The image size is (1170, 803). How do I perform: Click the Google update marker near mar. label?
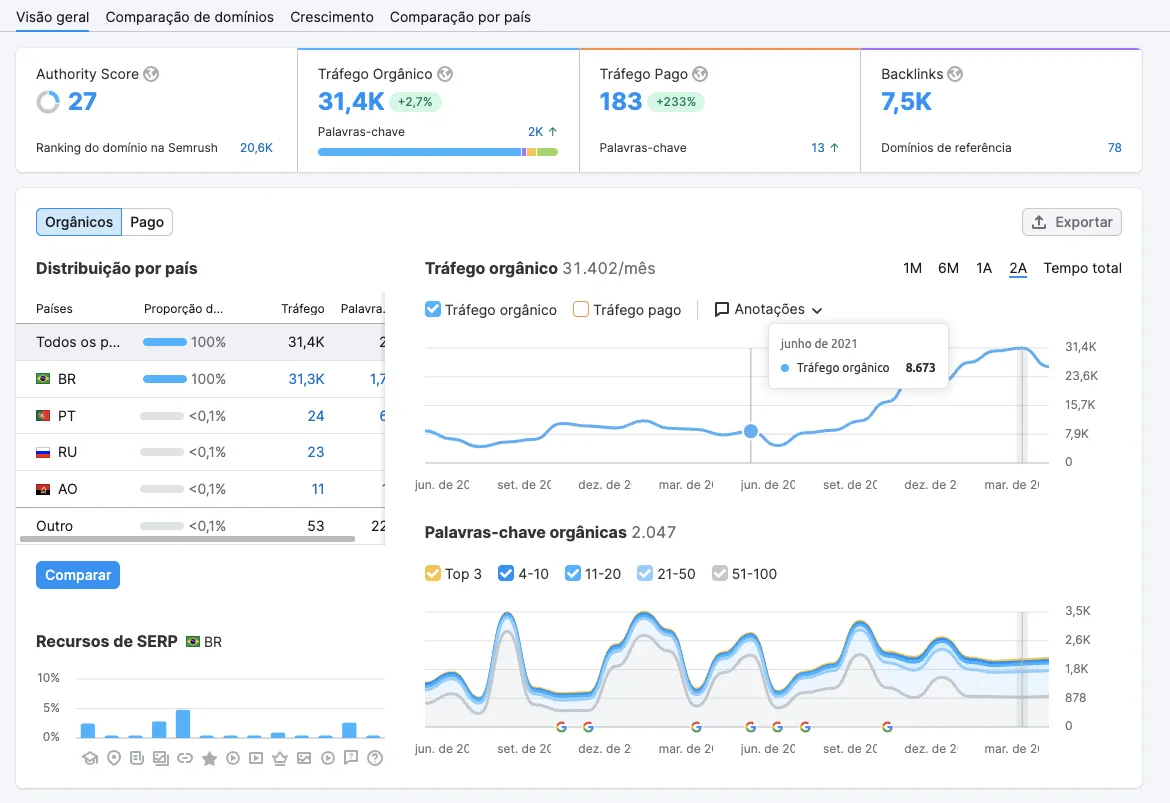pos(696,727)
